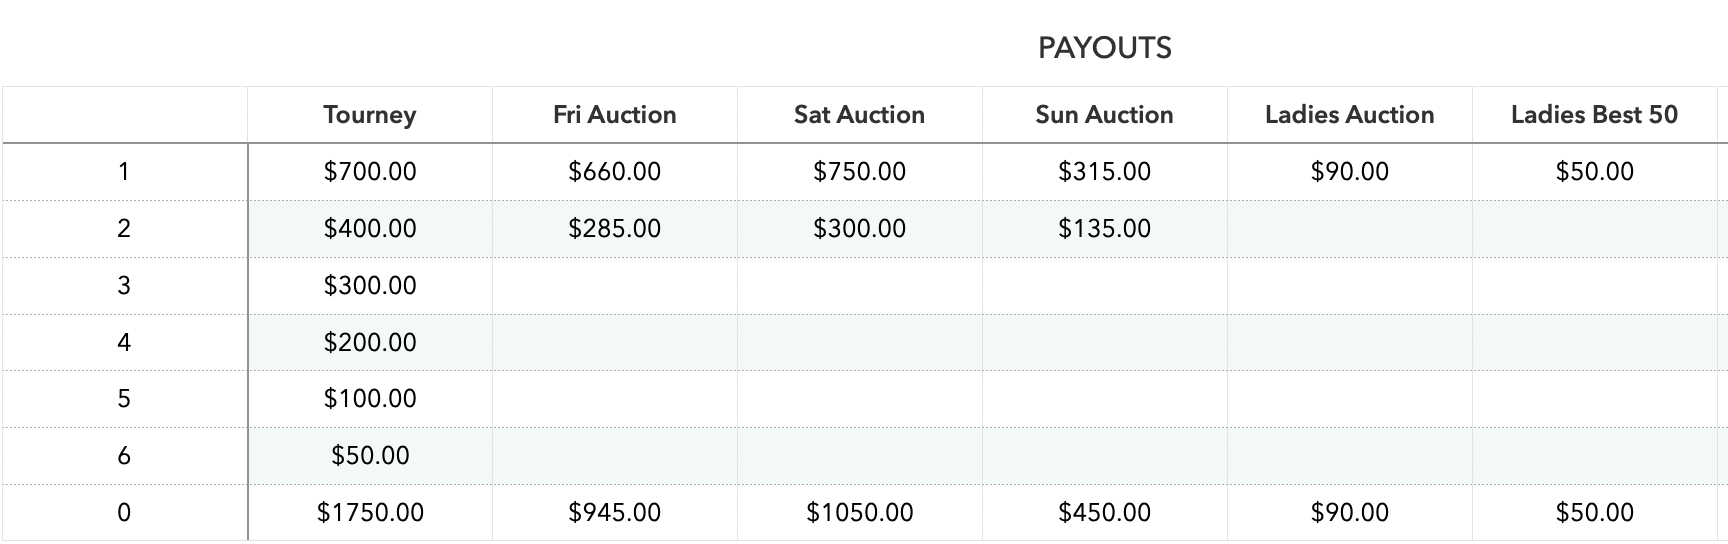The height and width of the screenshot is (544, 1728).
Task: Click the row 3 header cell
Action: click(124, 286)
